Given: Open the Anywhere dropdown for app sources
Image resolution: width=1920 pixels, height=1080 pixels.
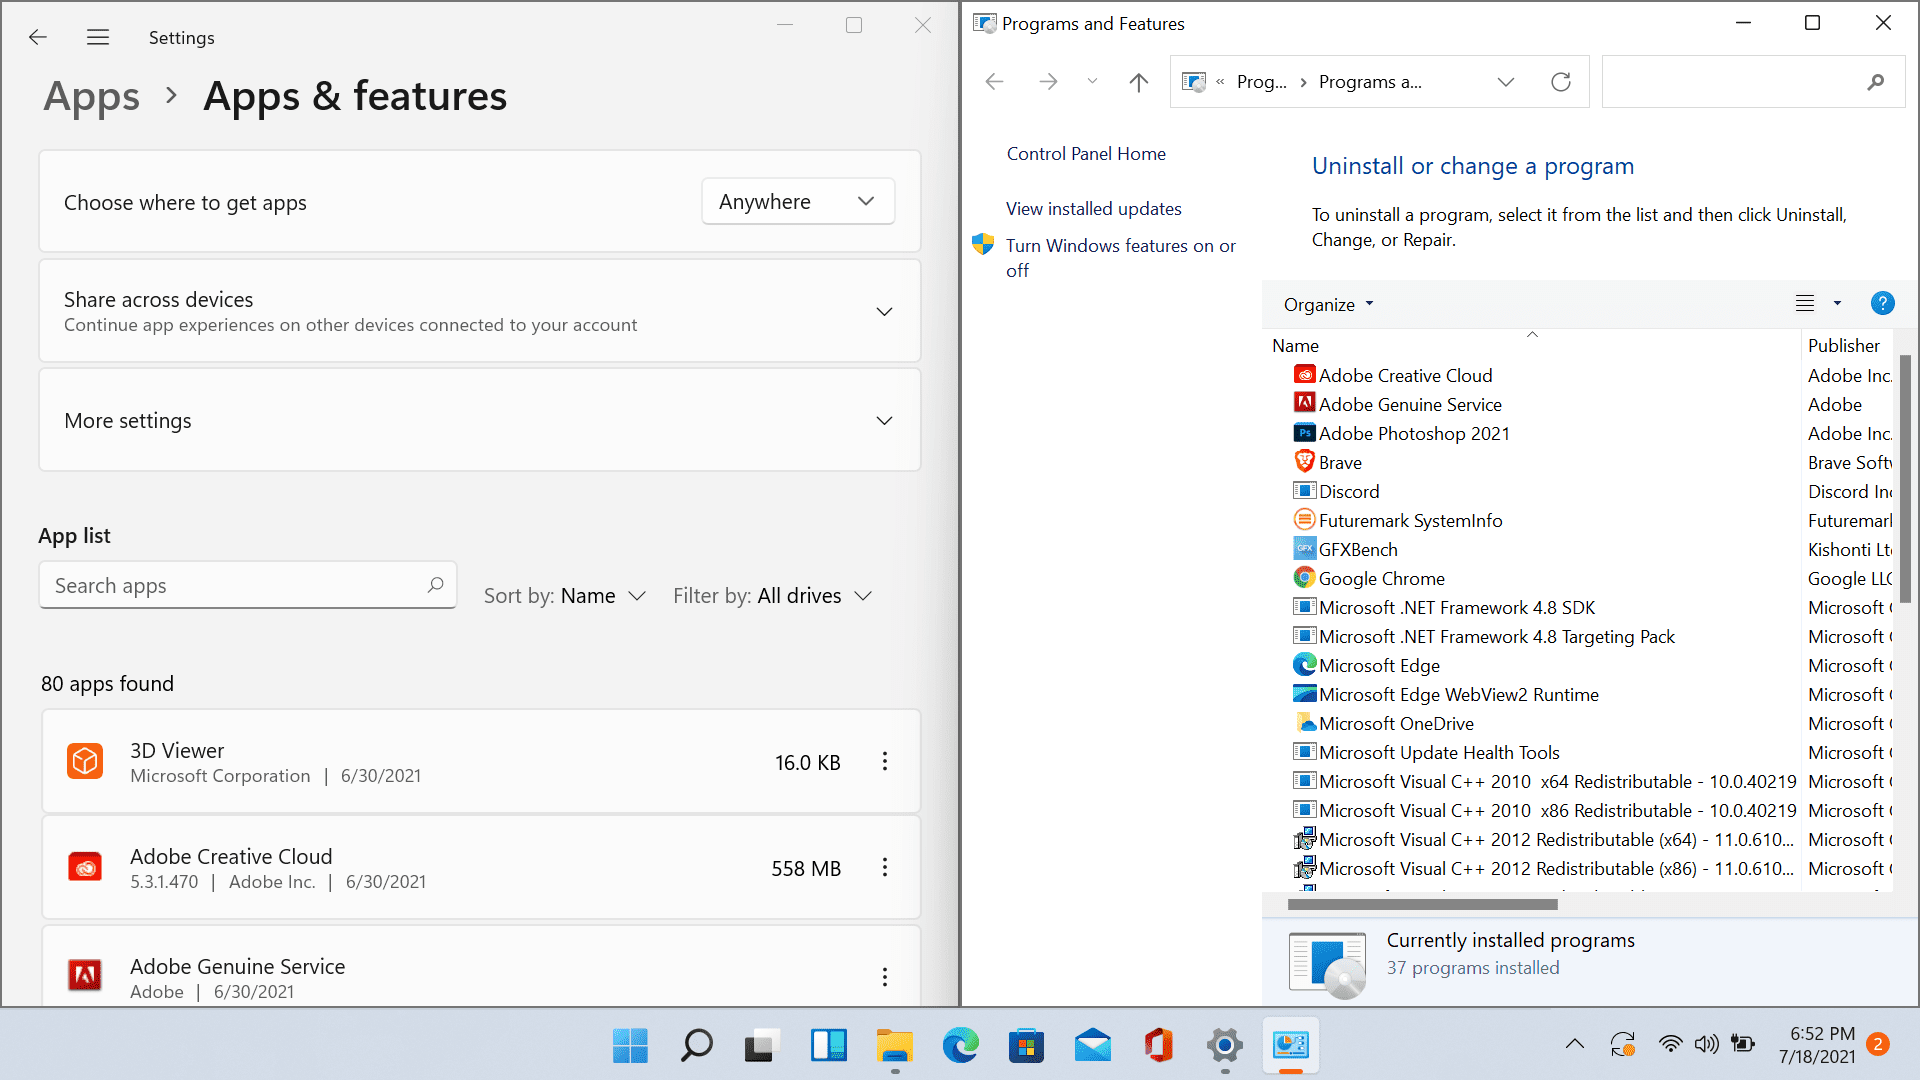Looking at the screenshot, I should (x=797, y=202).
